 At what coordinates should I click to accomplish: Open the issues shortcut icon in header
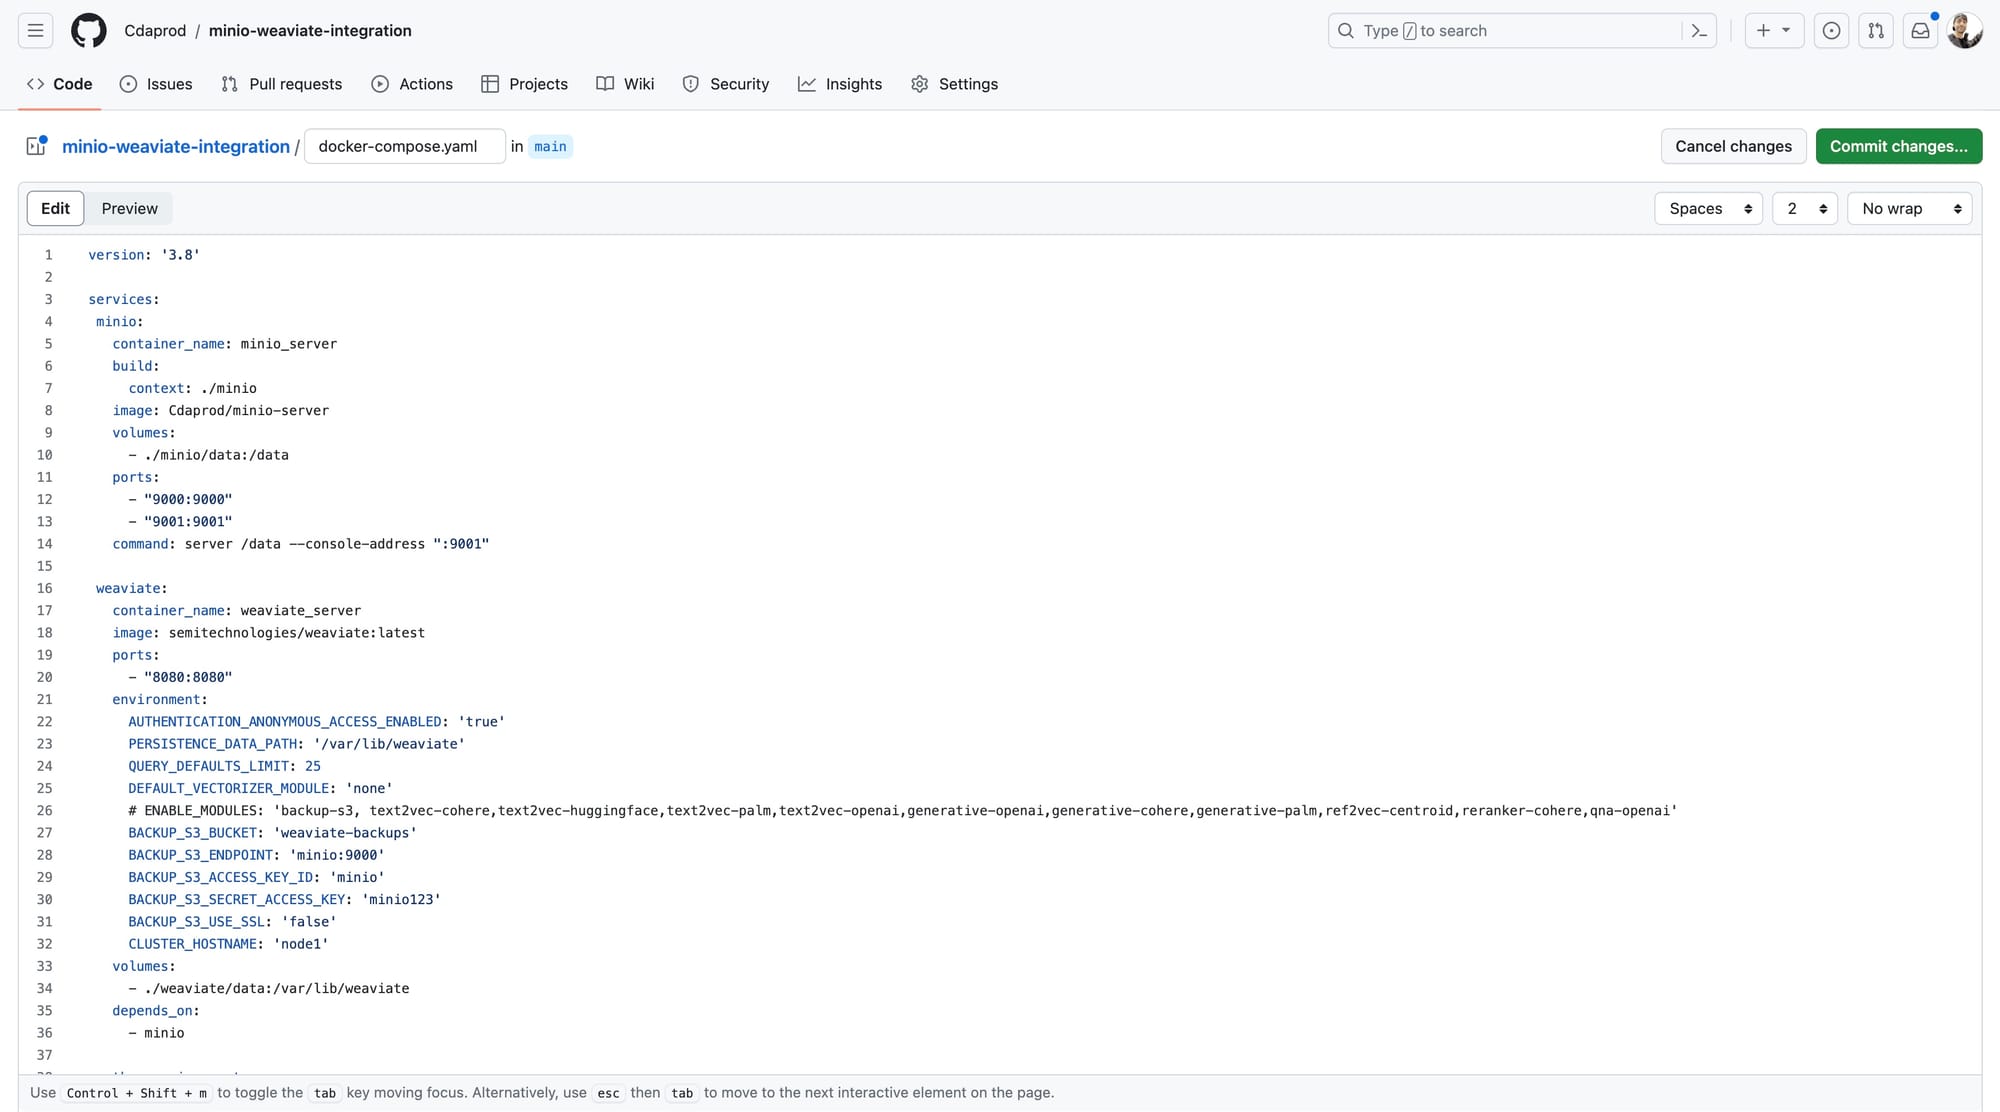click(x=1831, y=31)
